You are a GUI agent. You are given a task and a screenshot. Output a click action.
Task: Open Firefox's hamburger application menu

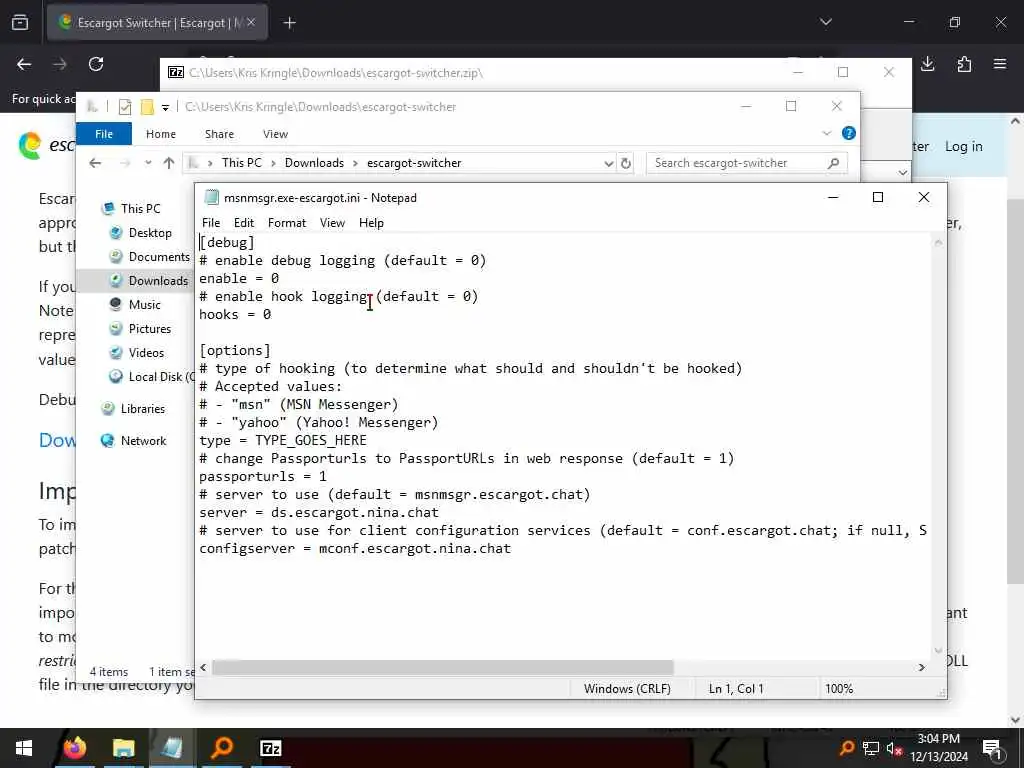tap(1000, 64)
